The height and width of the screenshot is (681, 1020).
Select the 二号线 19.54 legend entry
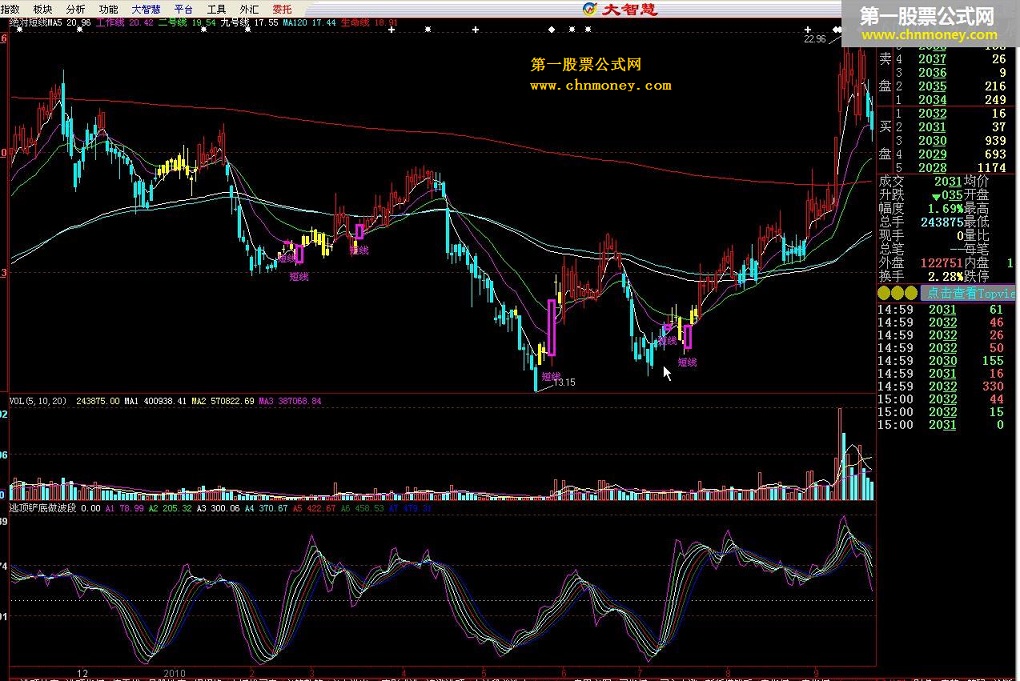tap(187, 22)
